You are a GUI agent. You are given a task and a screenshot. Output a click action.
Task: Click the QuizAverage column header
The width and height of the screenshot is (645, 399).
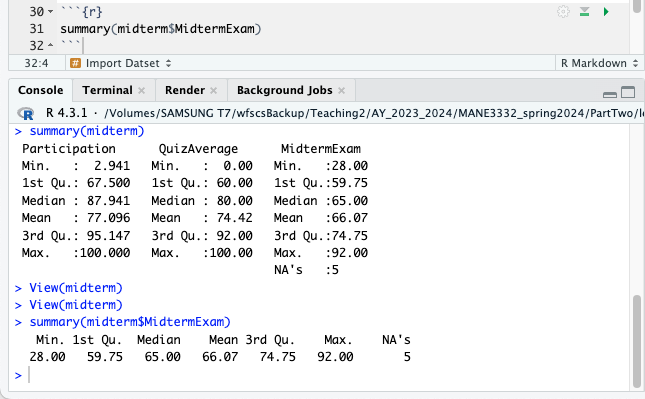(x=198, y=148)
